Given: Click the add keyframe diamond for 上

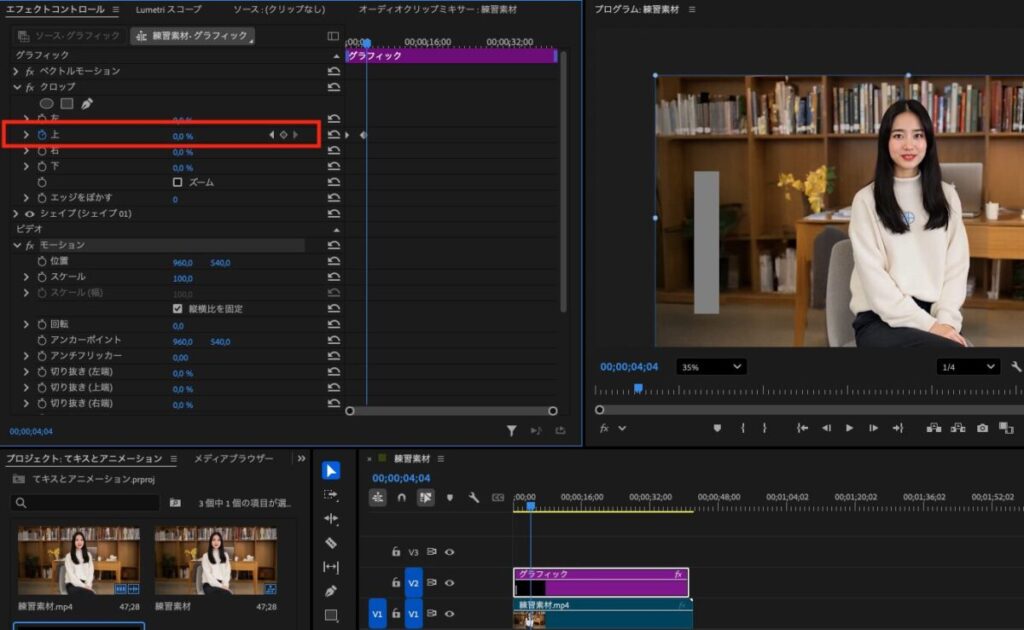Looking at the screenshot, I should (x=283, y=135).
